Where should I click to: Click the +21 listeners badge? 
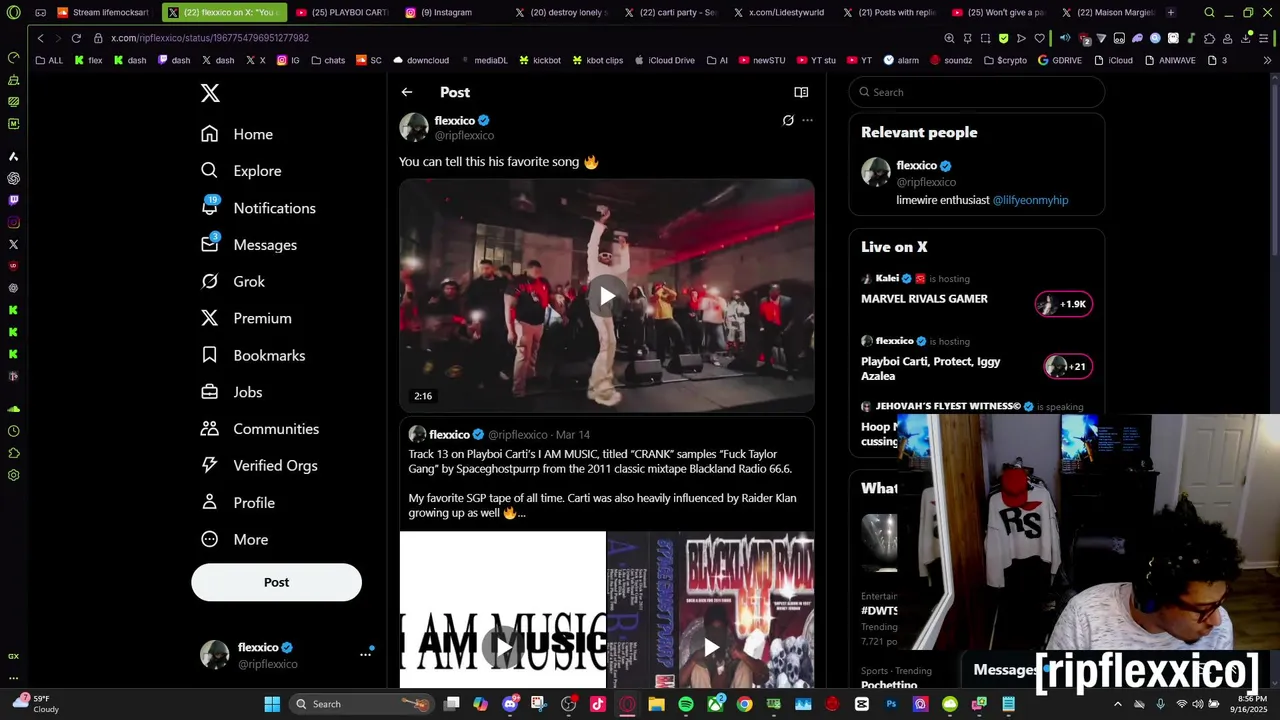click(x=1068, y=366)
